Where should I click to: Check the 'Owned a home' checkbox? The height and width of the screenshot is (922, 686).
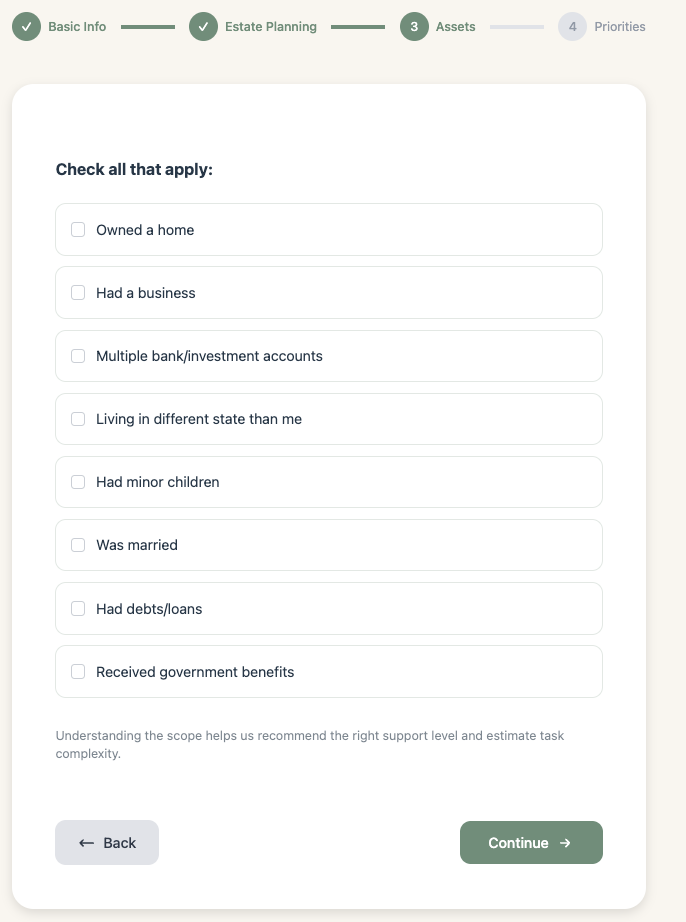(78, 229)
